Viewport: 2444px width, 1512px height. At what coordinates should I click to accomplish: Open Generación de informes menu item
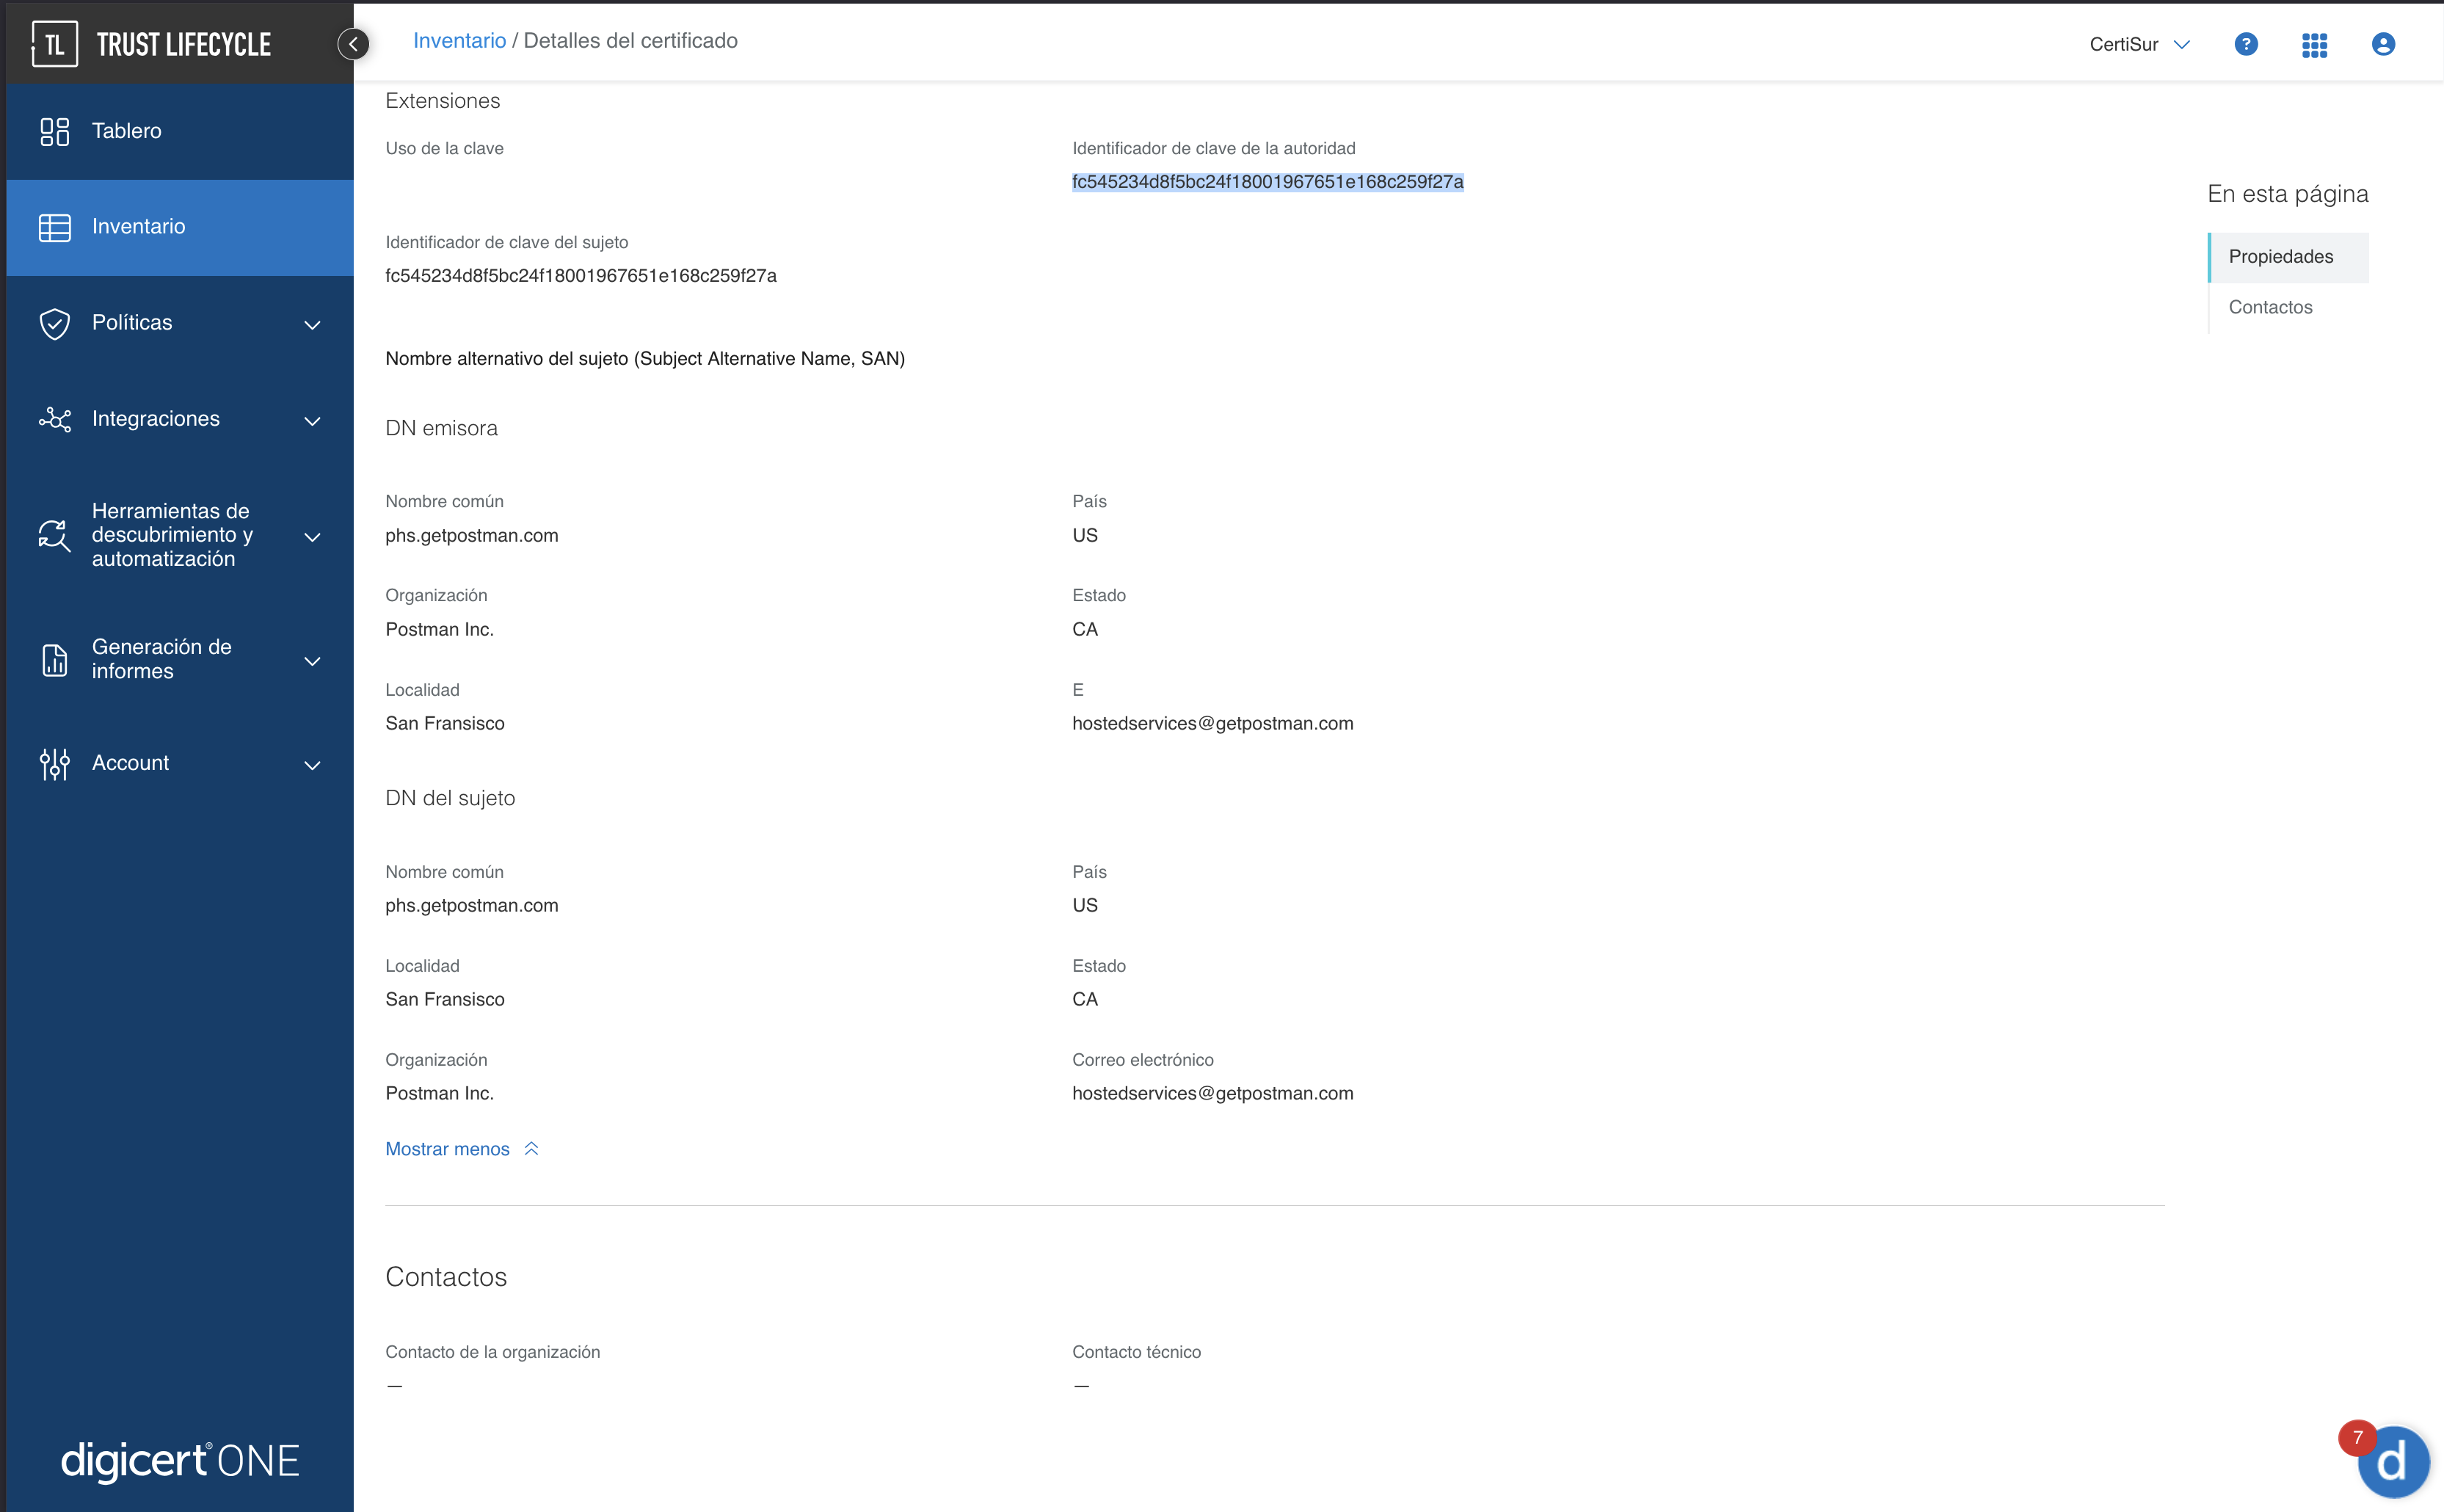[x=180, y=659]
